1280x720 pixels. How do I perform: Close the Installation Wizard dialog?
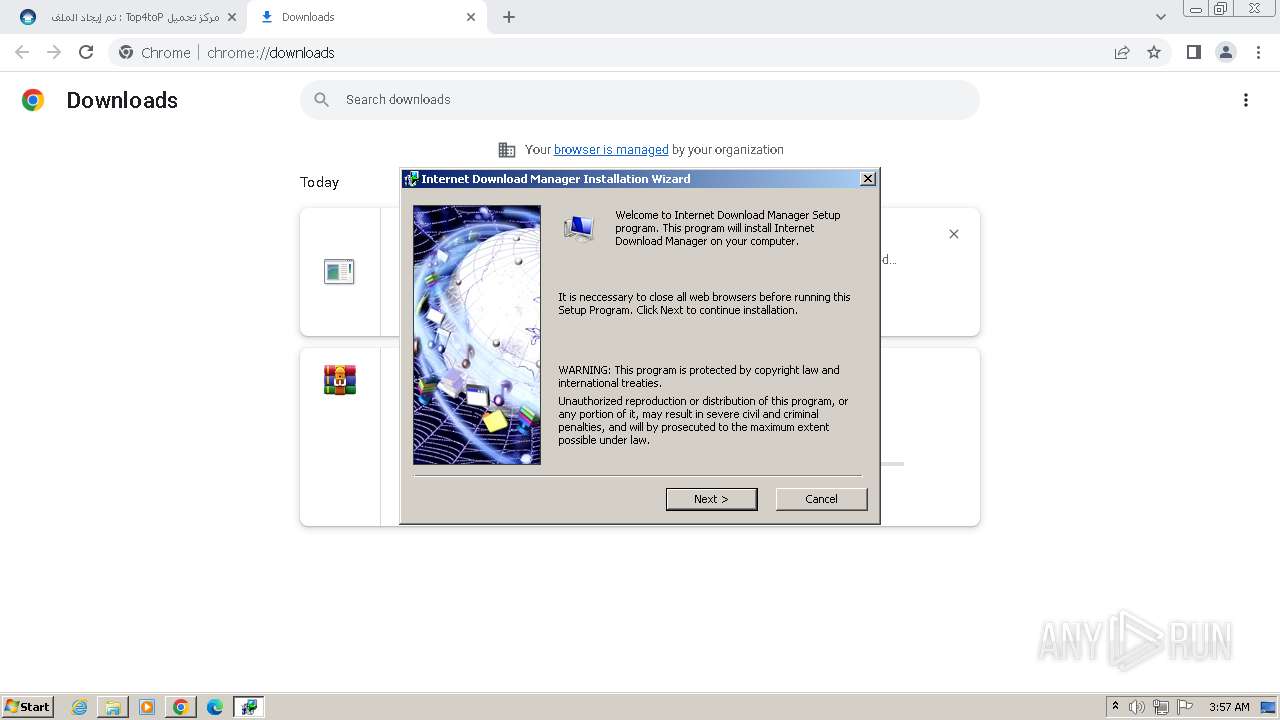pyautogui.click(x=868, y=179)
